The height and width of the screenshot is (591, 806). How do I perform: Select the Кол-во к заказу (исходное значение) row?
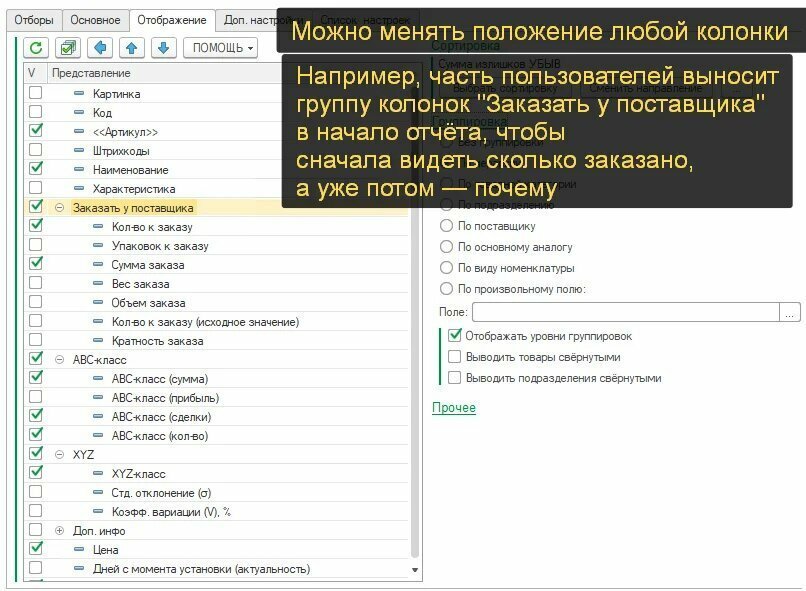216,322
